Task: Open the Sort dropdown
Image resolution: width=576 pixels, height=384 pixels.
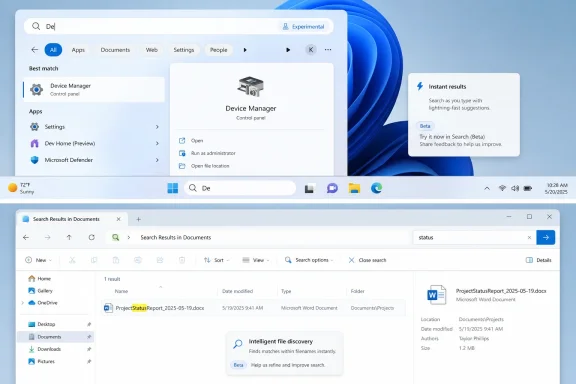Action: point(216,260)
